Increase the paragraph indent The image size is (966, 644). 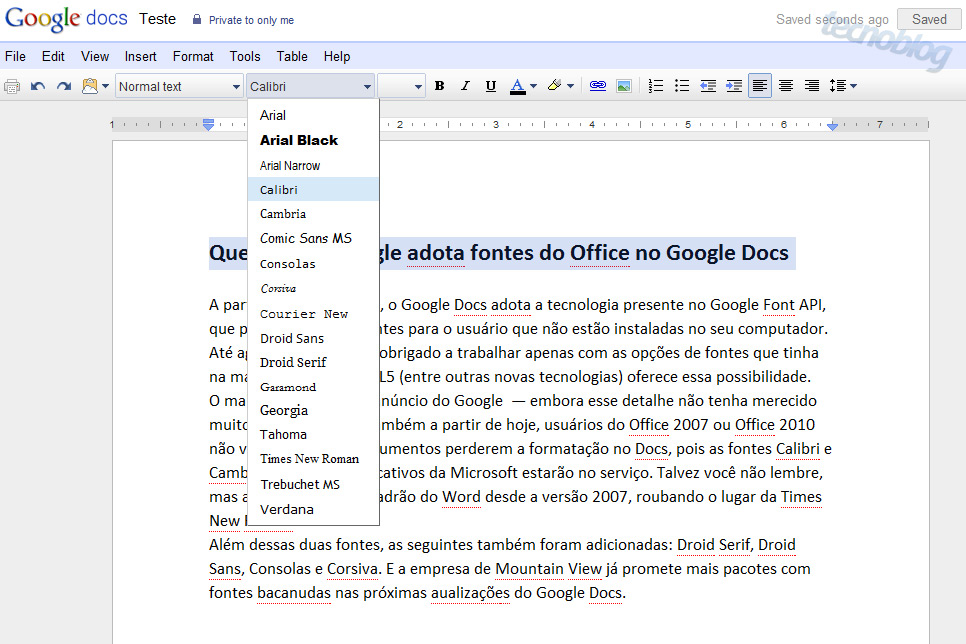(734, 86)
